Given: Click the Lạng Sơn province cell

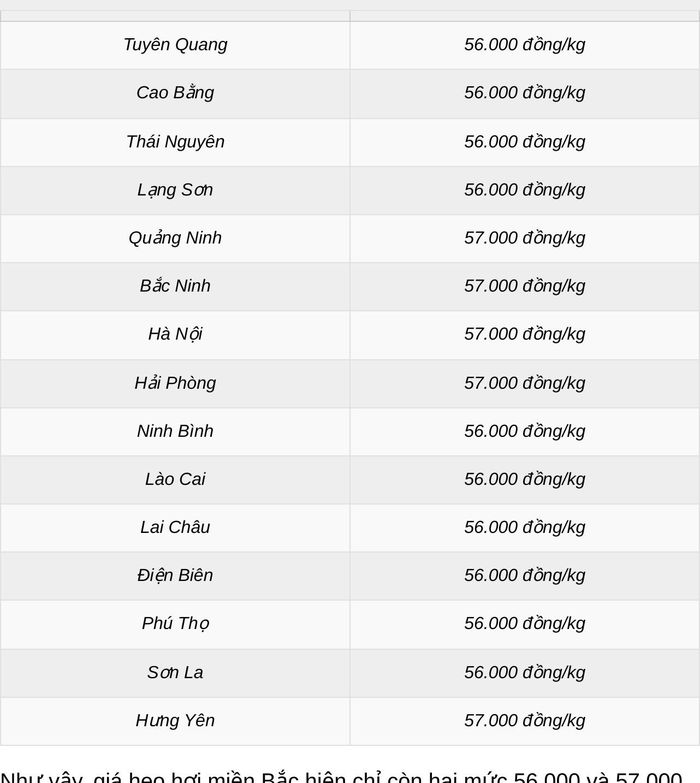Looking at the screenshot, I should [x=175, y=190].
